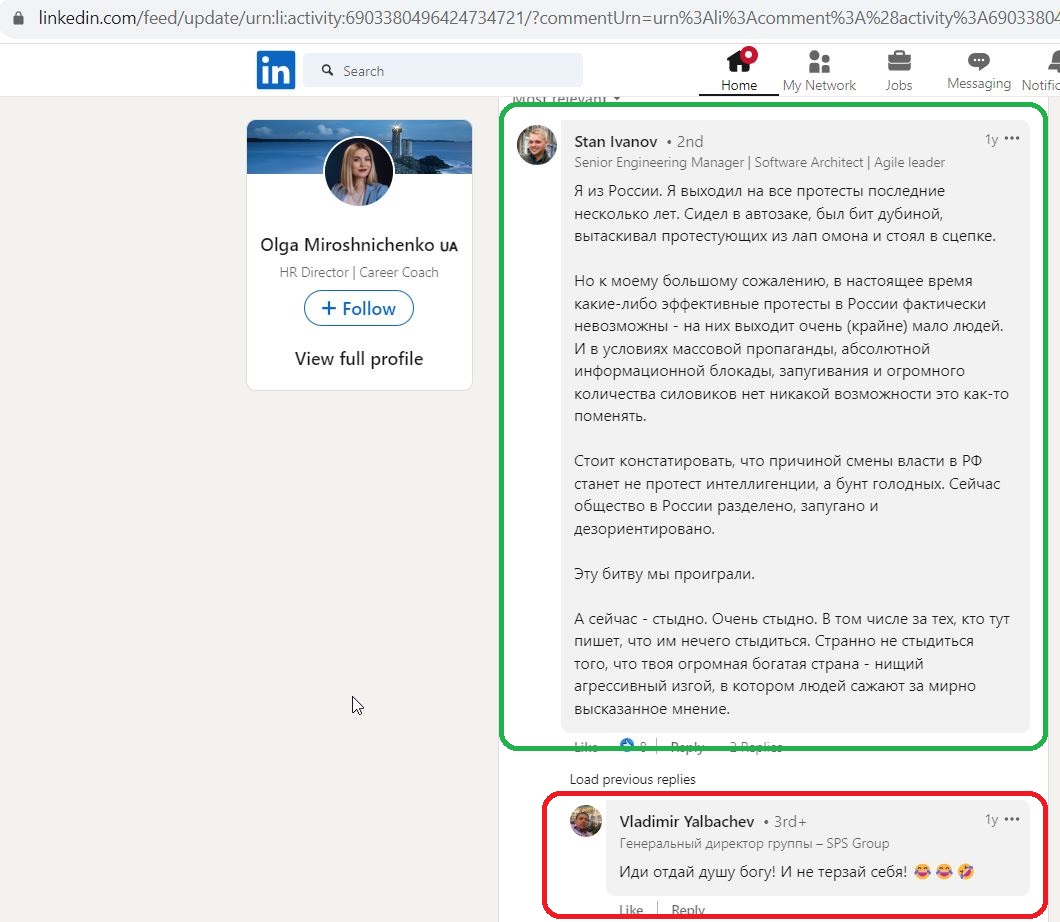Click the browser address bar URL
Image resolution: width=1060 pixels, height=922 pixels.
(548, 18)
